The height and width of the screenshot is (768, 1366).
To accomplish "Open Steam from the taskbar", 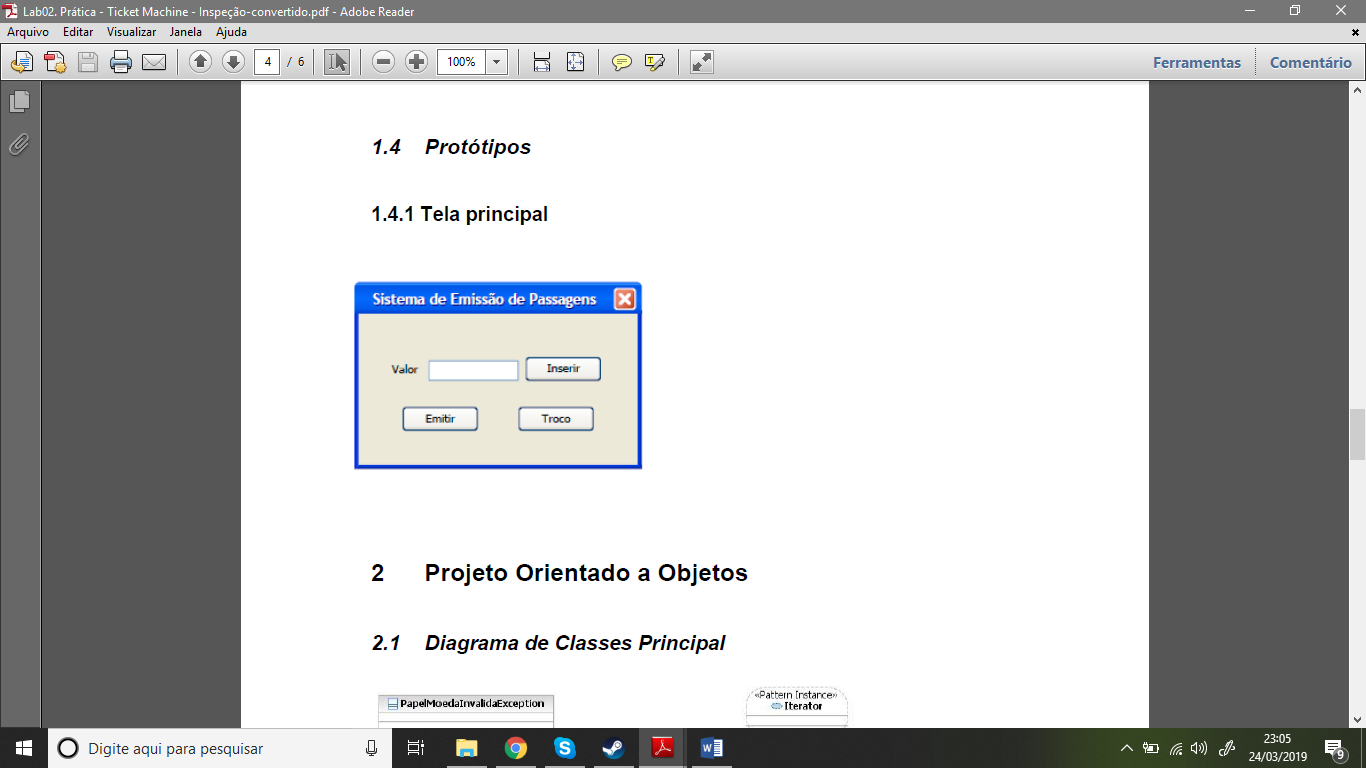I will click(613, 748).
